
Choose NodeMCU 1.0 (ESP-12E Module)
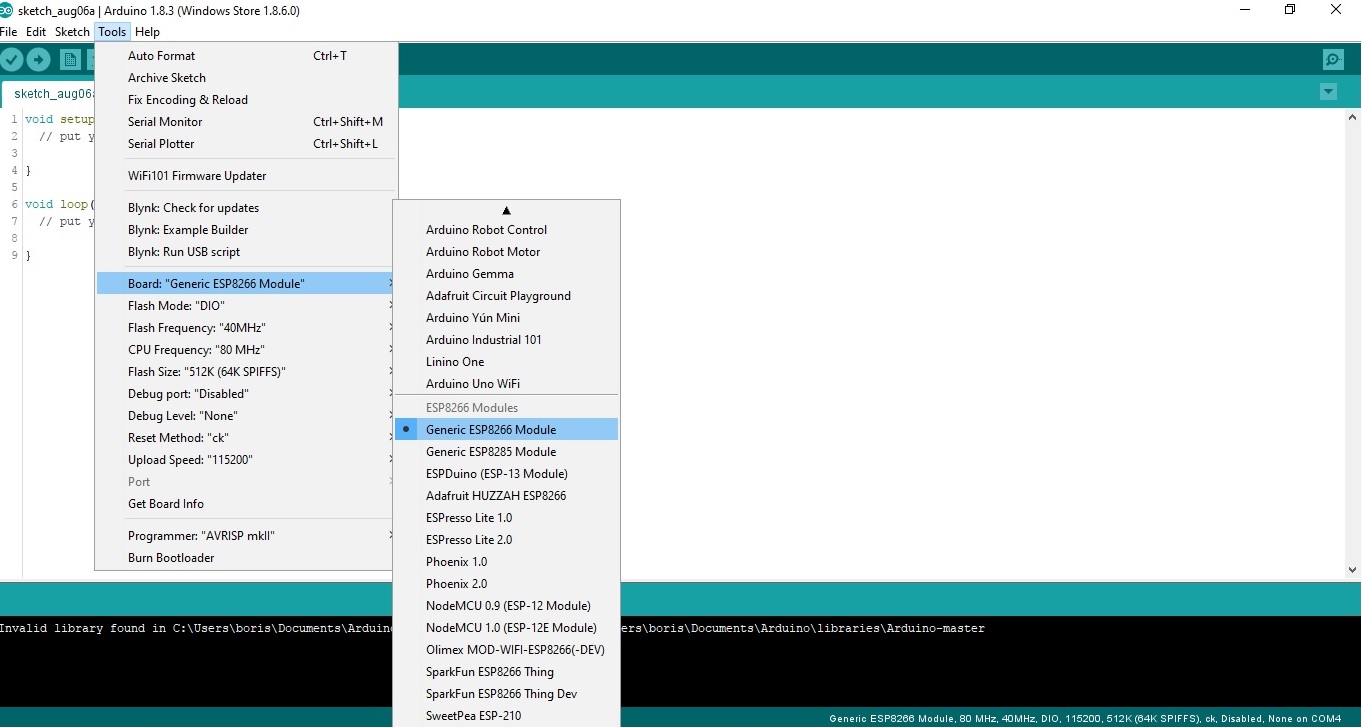click(506, 628)
